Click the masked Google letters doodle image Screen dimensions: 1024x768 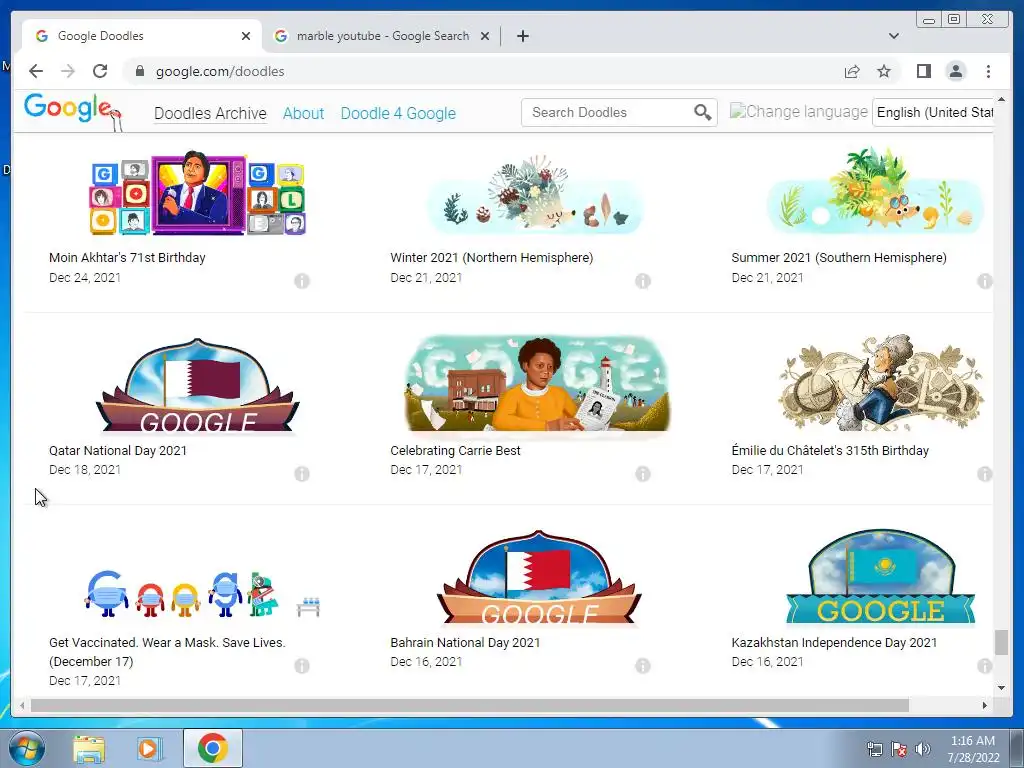coord(202,594)
